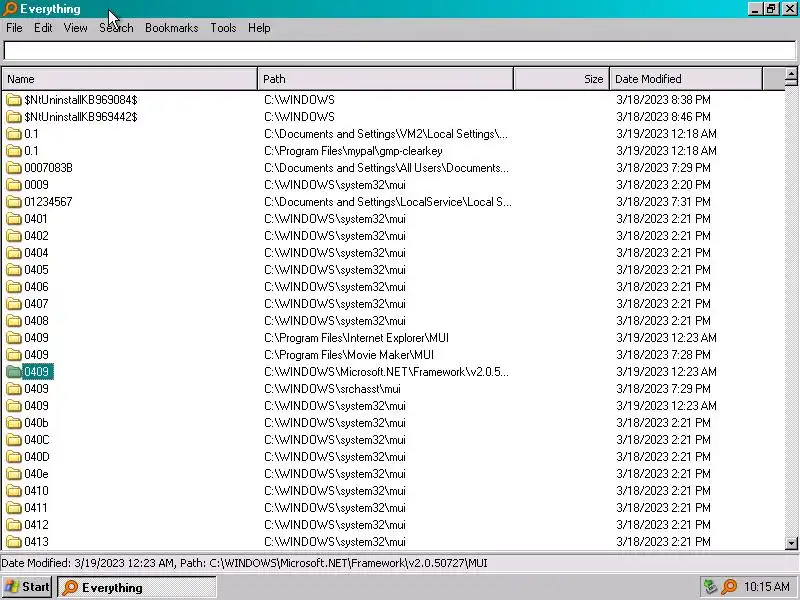Select the $NtUninstallKB969084$ folder icon
The height and width of the screenshot is (600, 800).
[14, 100]
